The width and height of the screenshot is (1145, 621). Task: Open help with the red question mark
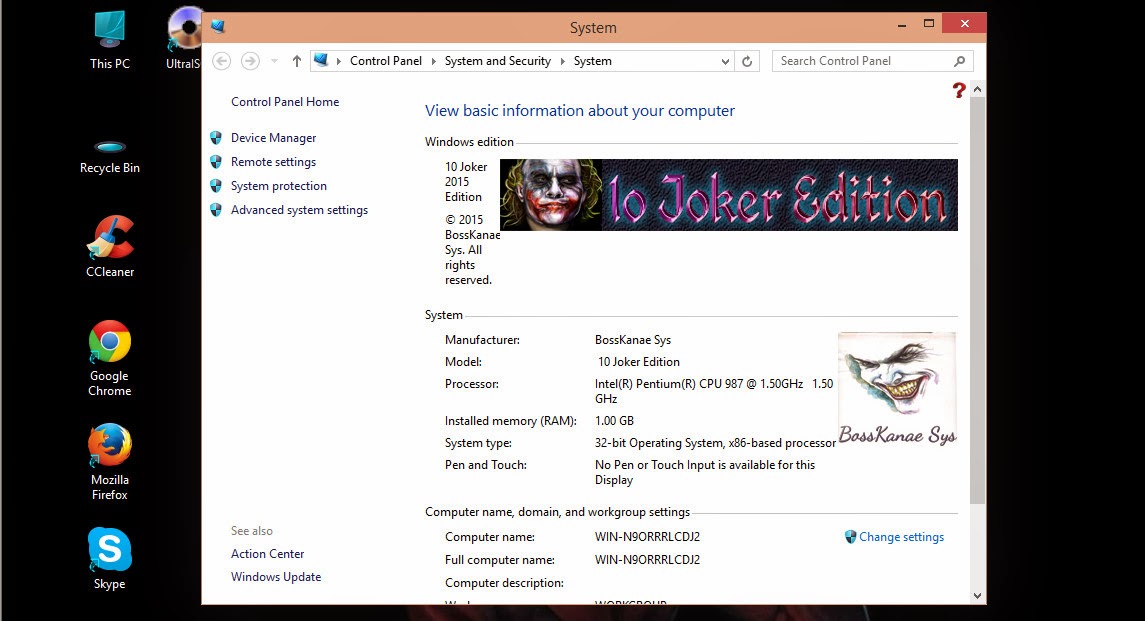click(x=959, y=90)
